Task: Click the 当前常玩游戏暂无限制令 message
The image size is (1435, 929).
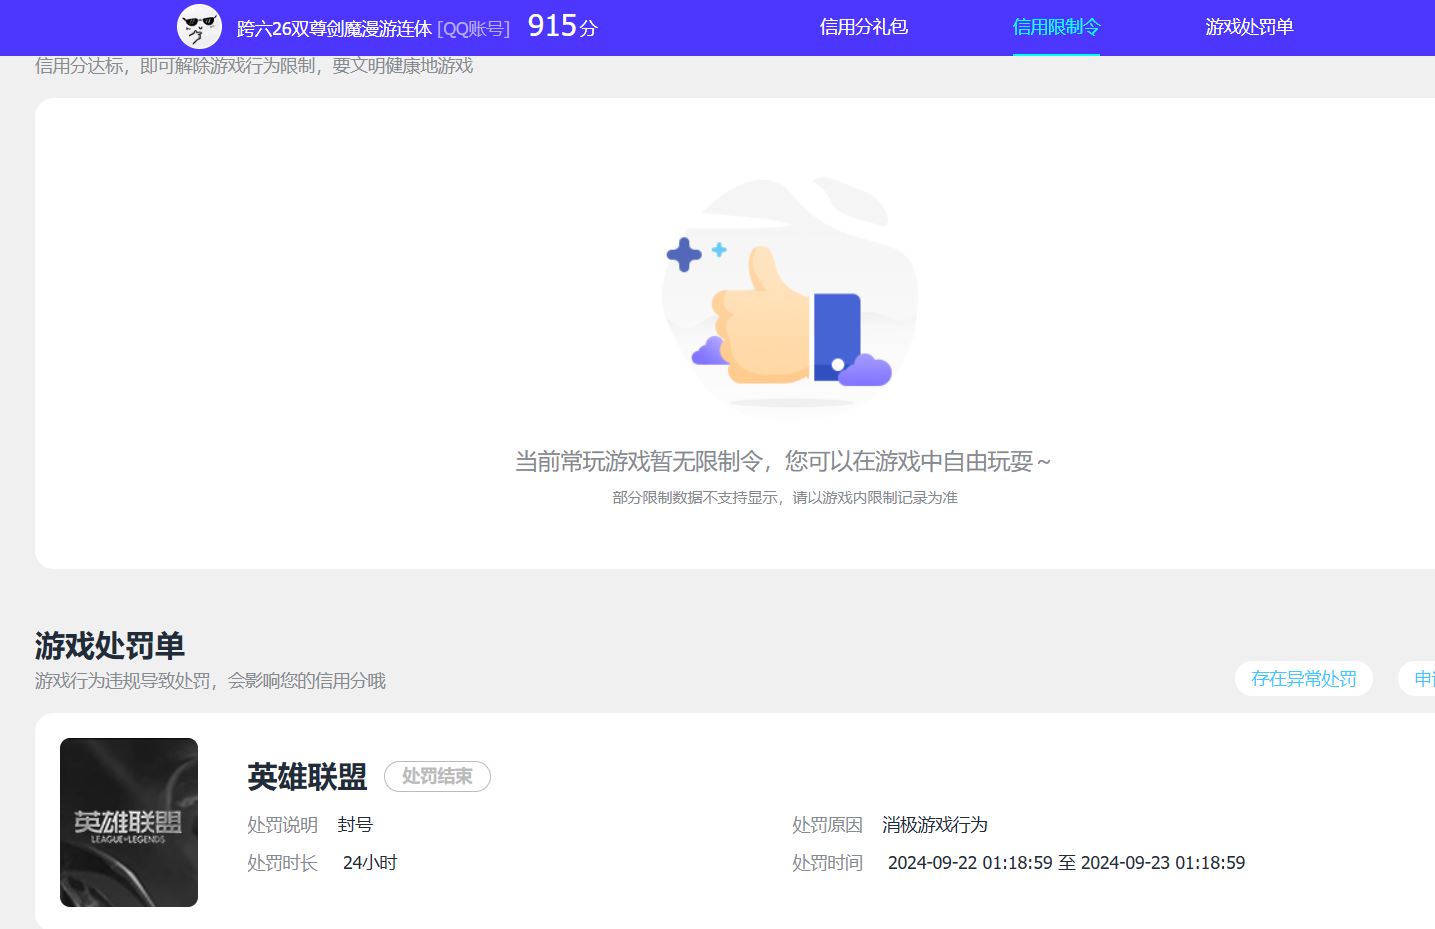Action: (783, 461)
